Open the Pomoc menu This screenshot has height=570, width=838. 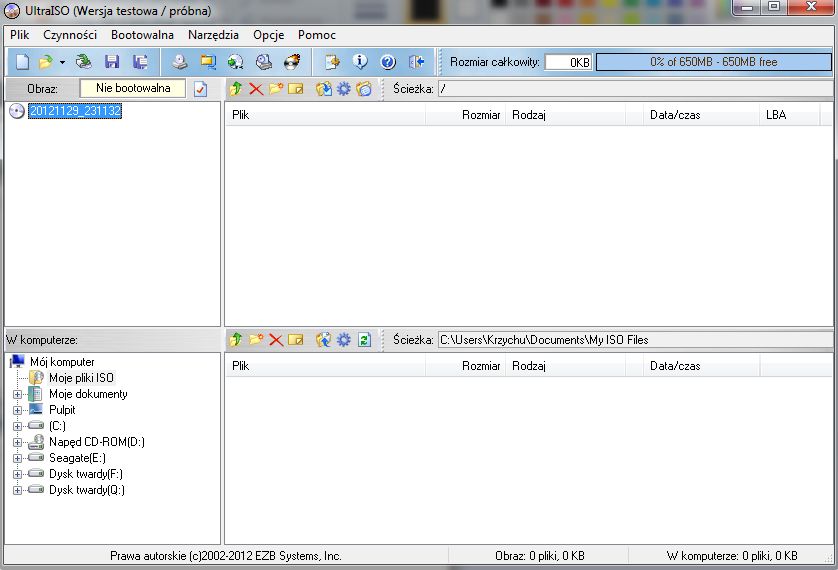point(317,35)
